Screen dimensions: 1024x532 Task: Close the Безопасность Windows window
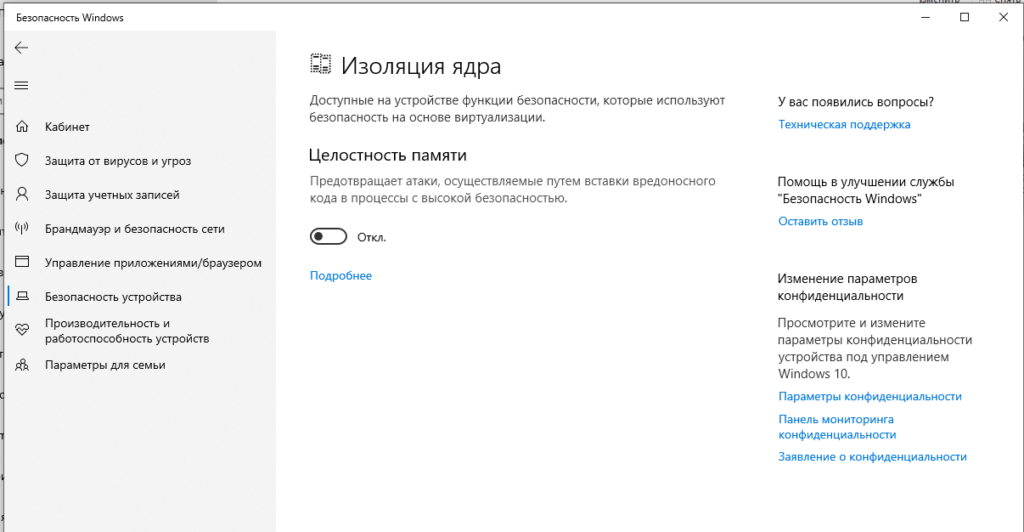pyautogui.click(x=1004, y=18)
